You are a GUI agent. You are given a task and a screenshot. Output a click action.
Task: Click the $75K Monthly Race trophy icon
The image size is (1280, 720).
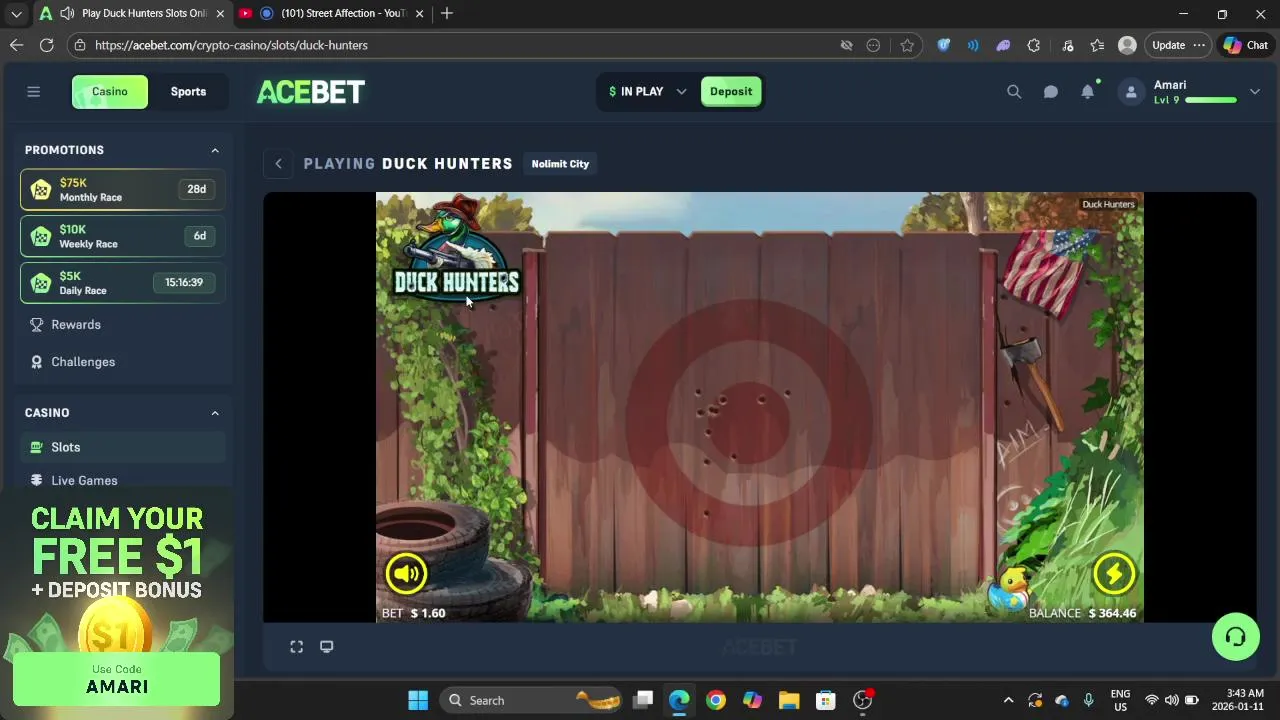pos(41,190)
